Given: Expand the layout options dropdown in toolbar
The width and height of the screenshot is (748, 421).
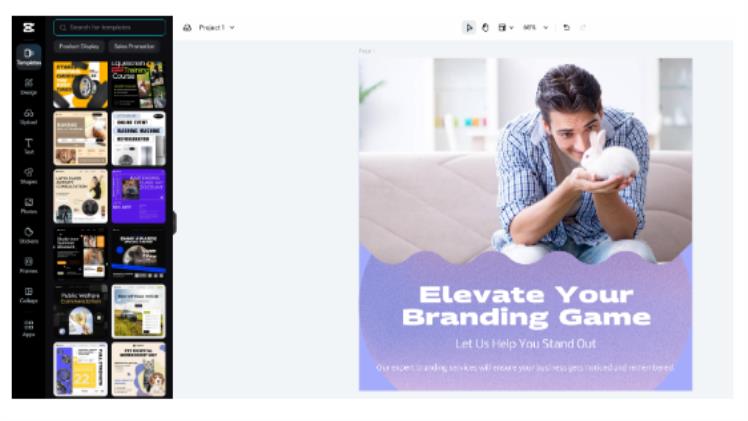Looking at the screenshot, I should pos(505,28).
